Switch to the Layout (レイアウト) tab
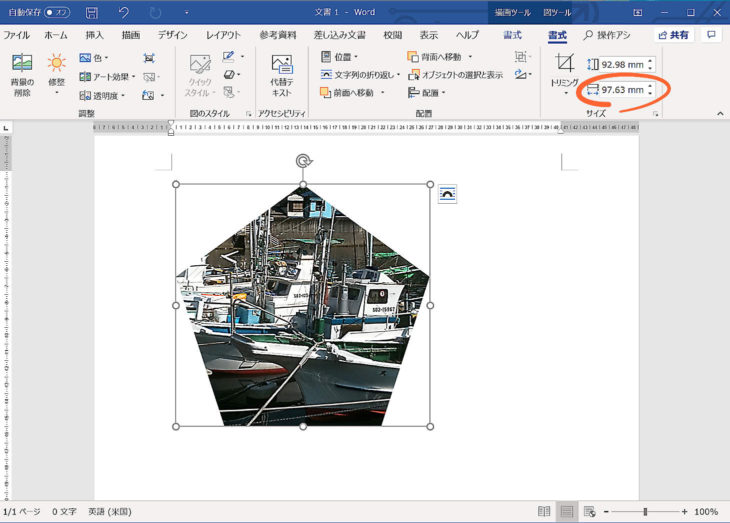 223,35
